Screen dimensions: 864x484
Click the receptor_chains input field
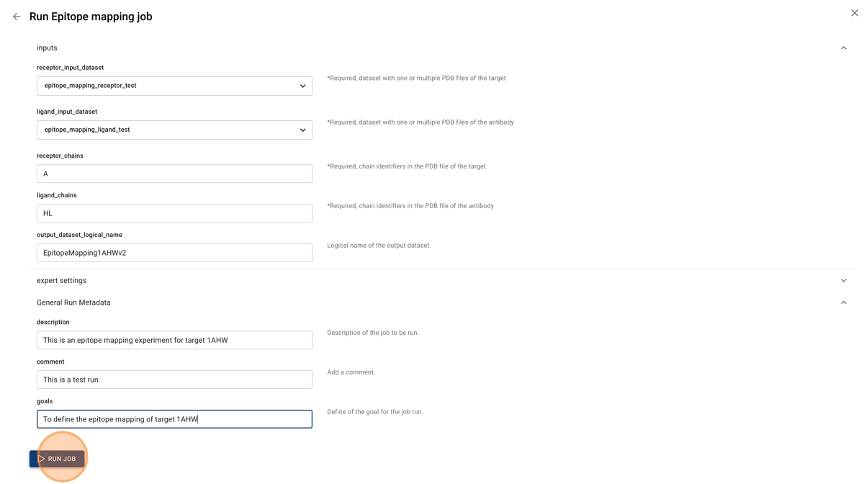pos(174,174)
